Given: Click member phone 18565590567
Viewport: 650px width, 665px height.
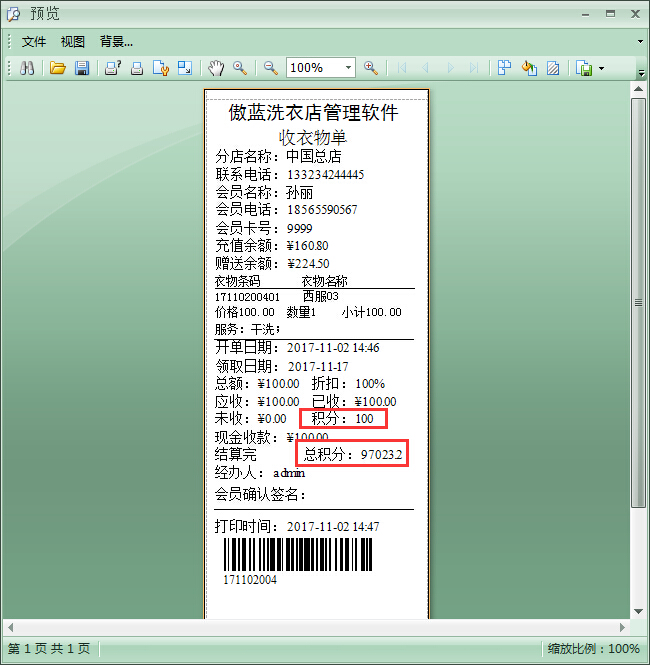Looking at the screenshot, I should pyautogui.click(x=322, y=210).
